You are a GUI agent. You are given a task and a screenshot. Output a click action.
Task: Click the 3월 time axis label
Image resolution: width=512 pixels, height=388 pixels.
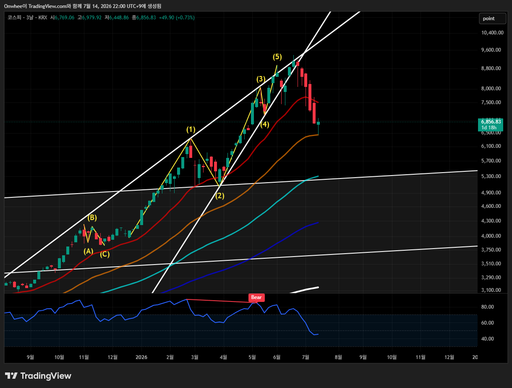coord(195,357)
